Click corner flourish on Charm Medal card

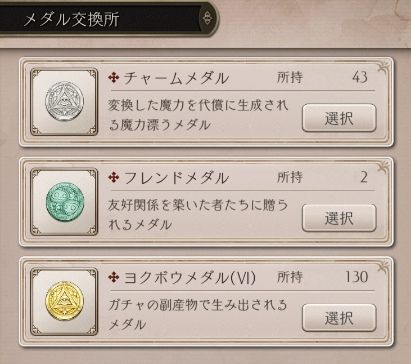coord(384,66)
